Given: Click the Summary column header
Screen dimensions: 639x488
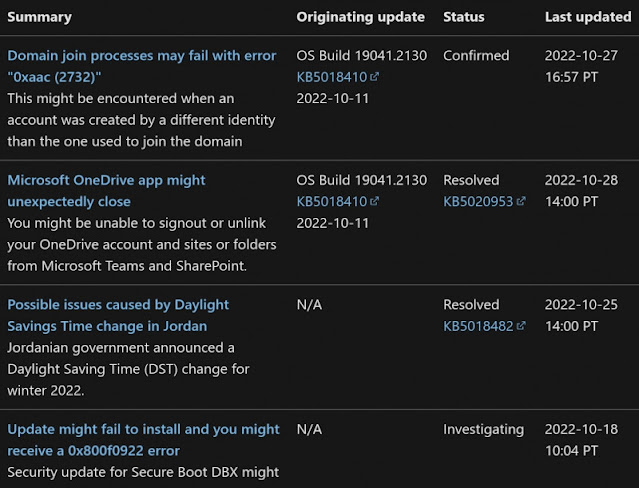Looking at the screenshot, I should (40, 17).
